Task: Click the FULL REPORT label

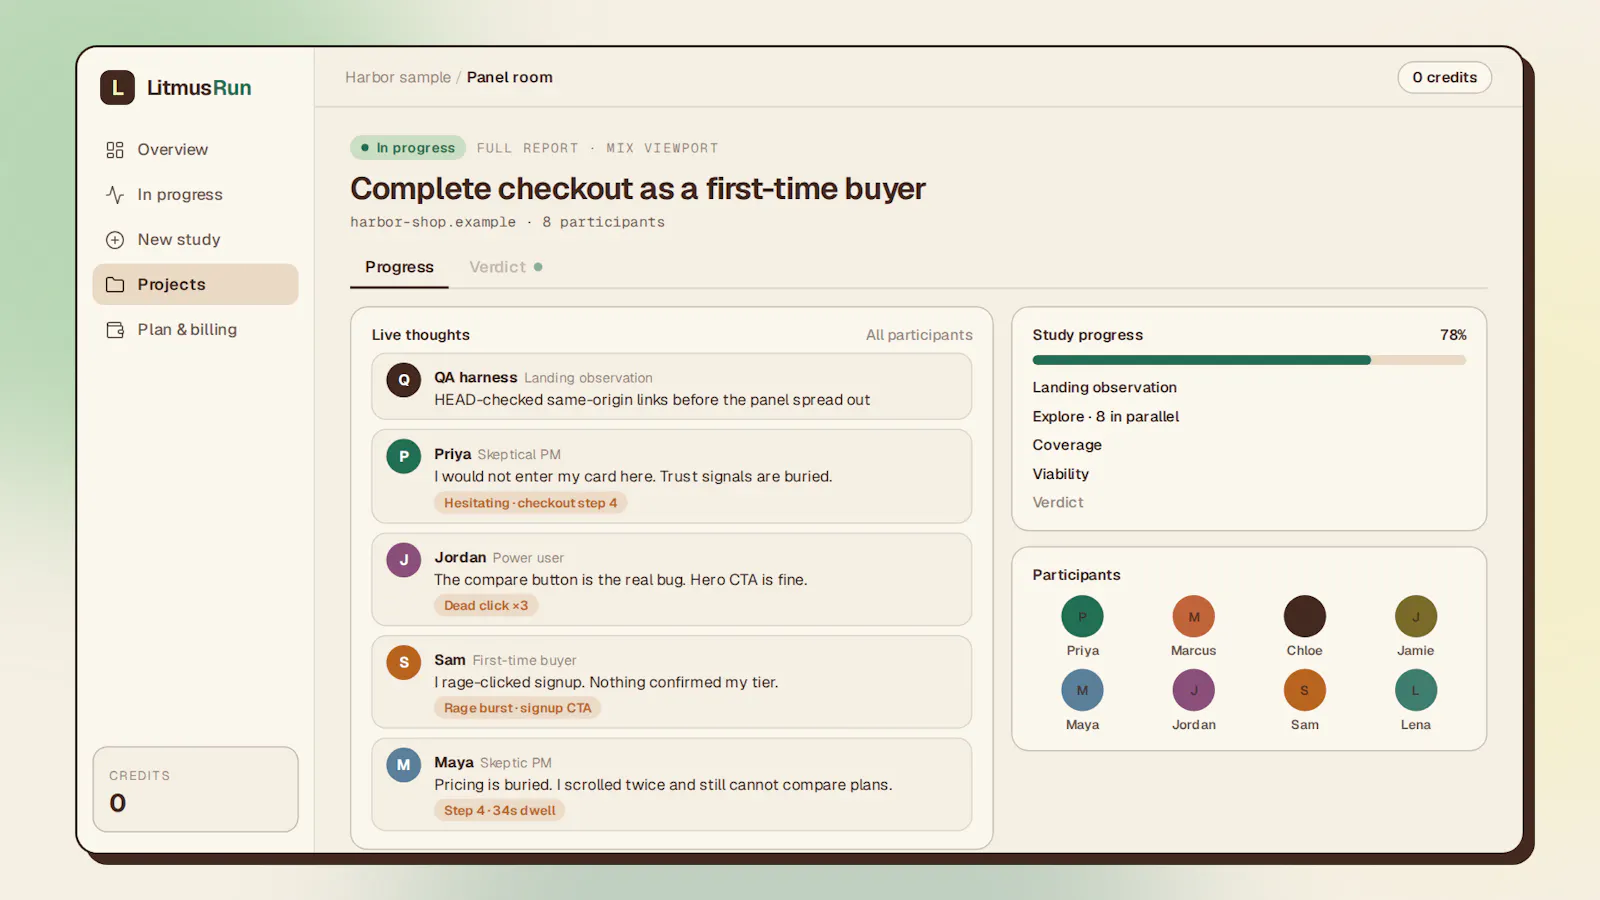Action: tap(527, 148)
